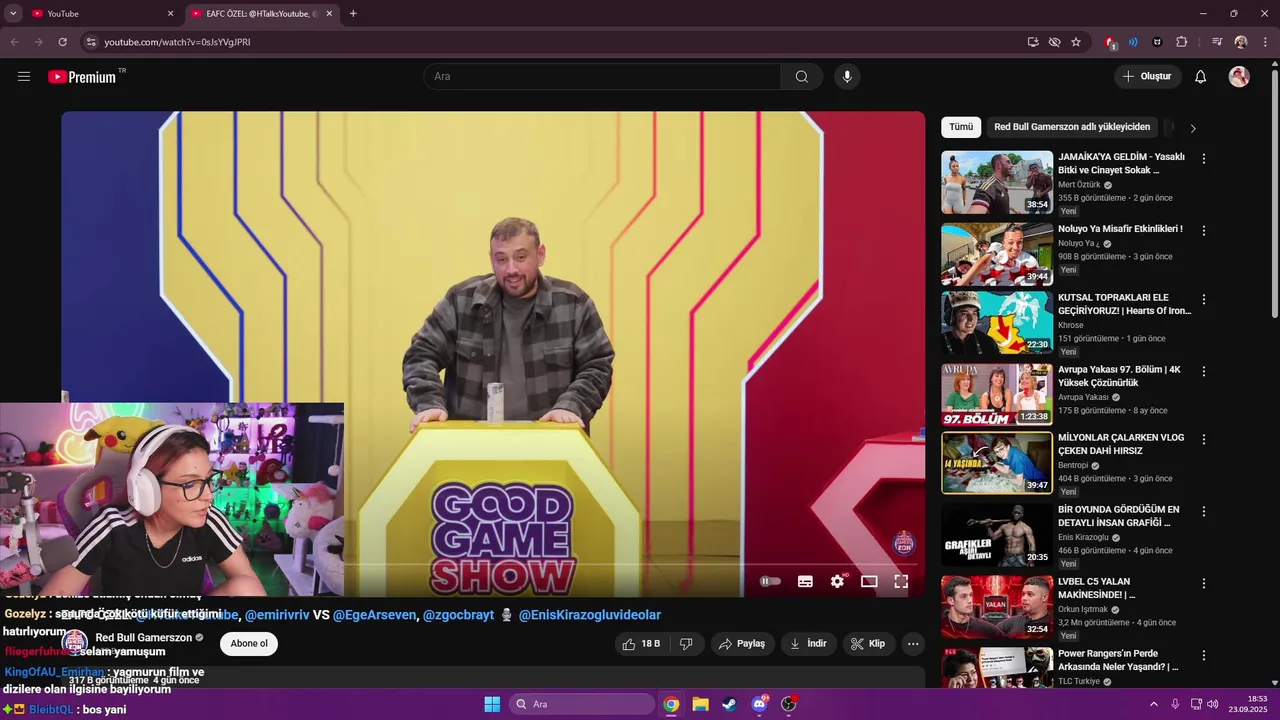1280x720 pixels.
Task: Click the eye-slash icon in address bar
Action: pos(1054,42)
